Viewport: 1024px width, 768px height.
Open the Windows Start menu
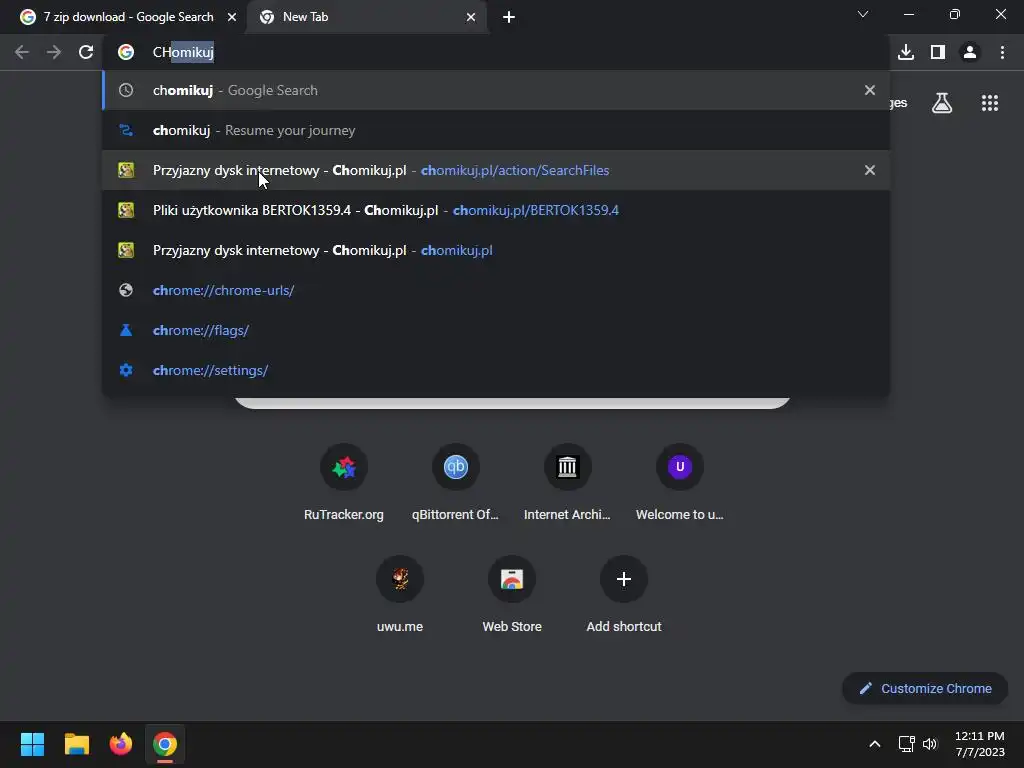(32, 744)
